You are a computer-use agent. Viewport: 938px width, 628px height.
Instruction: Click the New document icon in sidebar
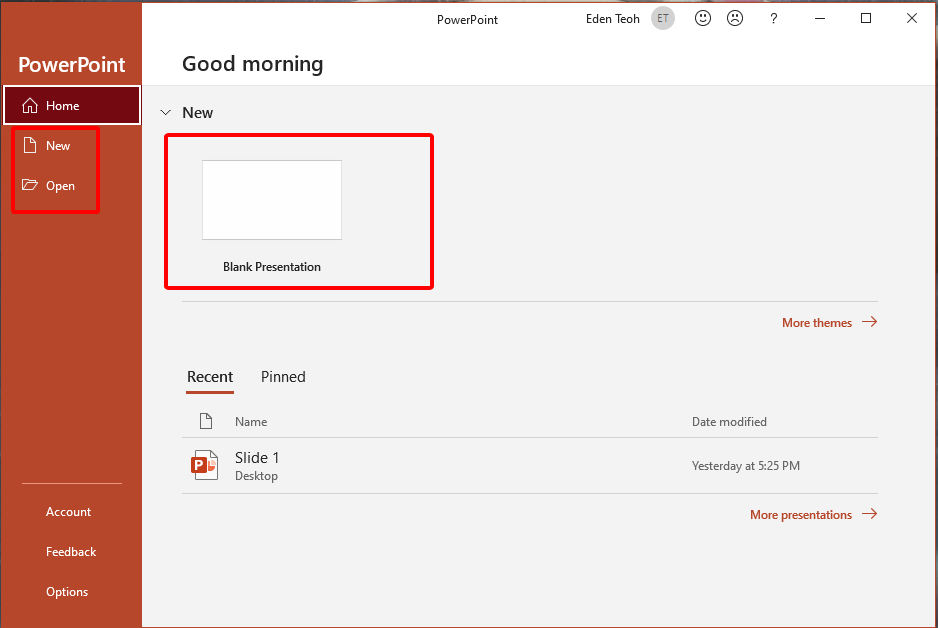[30, 146]
